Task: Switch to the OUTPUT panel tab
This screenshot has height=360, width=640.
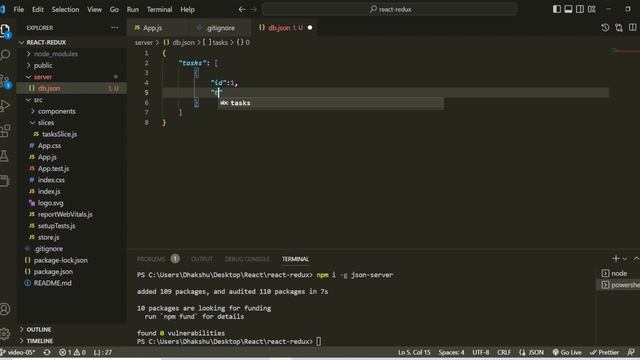Action: coord(202,259)
